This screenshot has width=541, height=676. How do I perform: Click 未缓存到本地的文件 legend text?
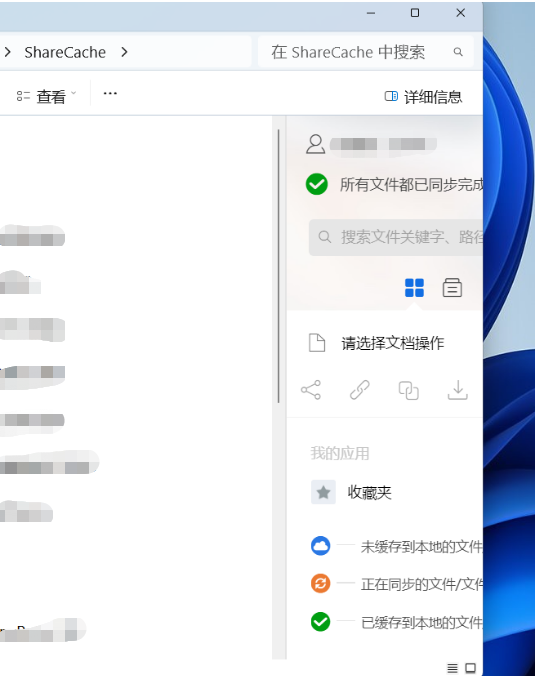422,547
